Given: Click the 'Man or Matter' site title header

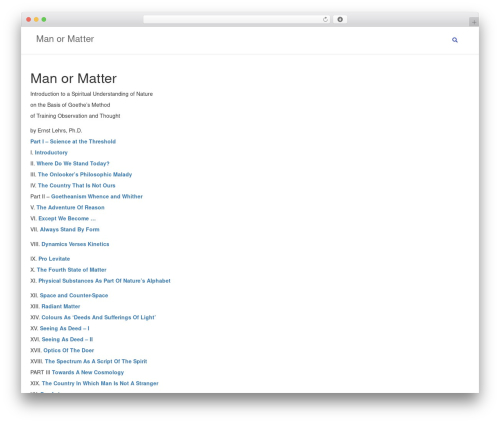Looking at the screenshot, I should [x=65, y=39].
